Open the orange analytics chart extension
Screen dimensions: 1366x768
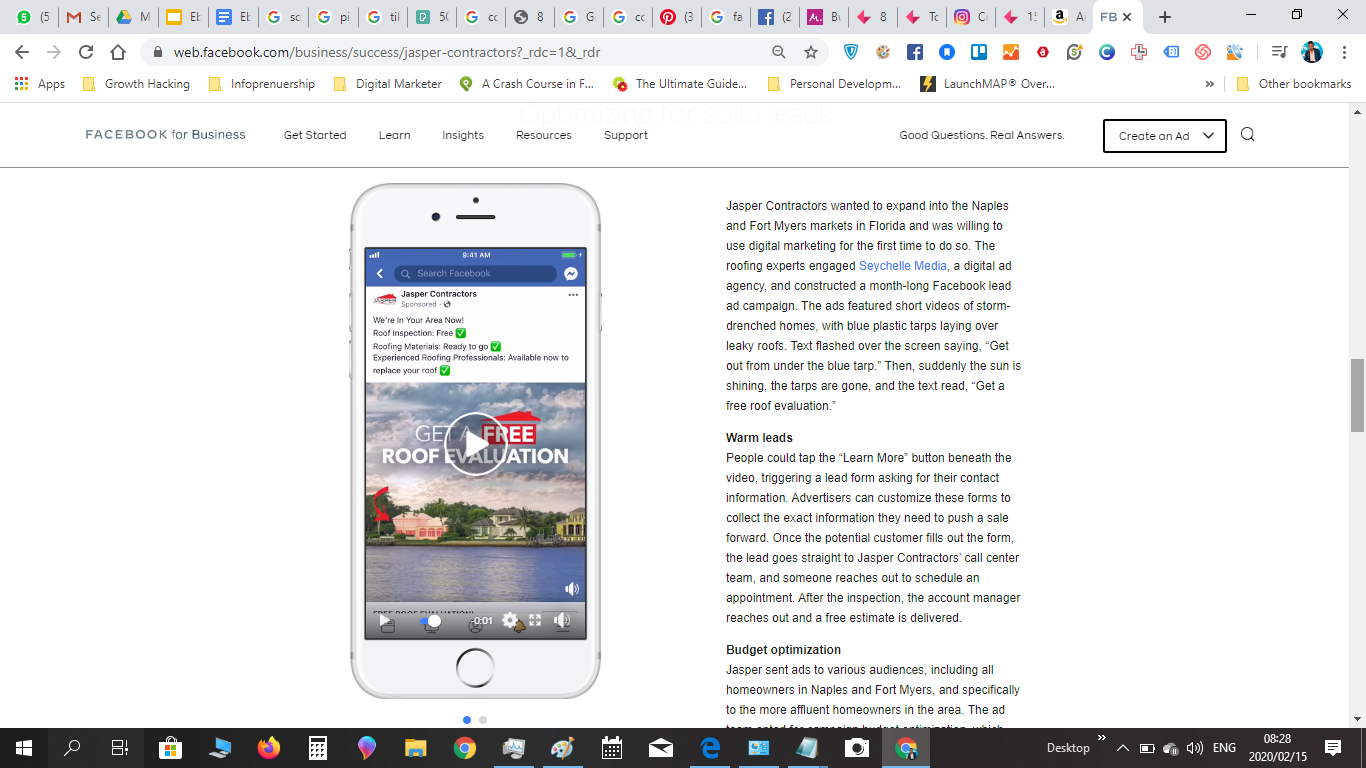(x=1011, y=52)
